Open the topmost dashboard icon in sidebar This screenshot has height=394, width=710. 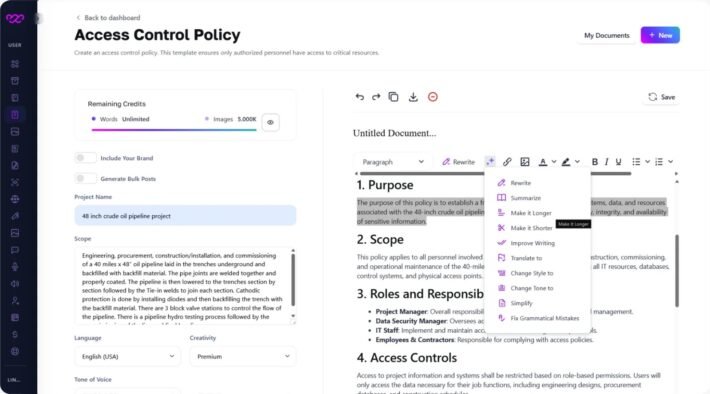15,64
